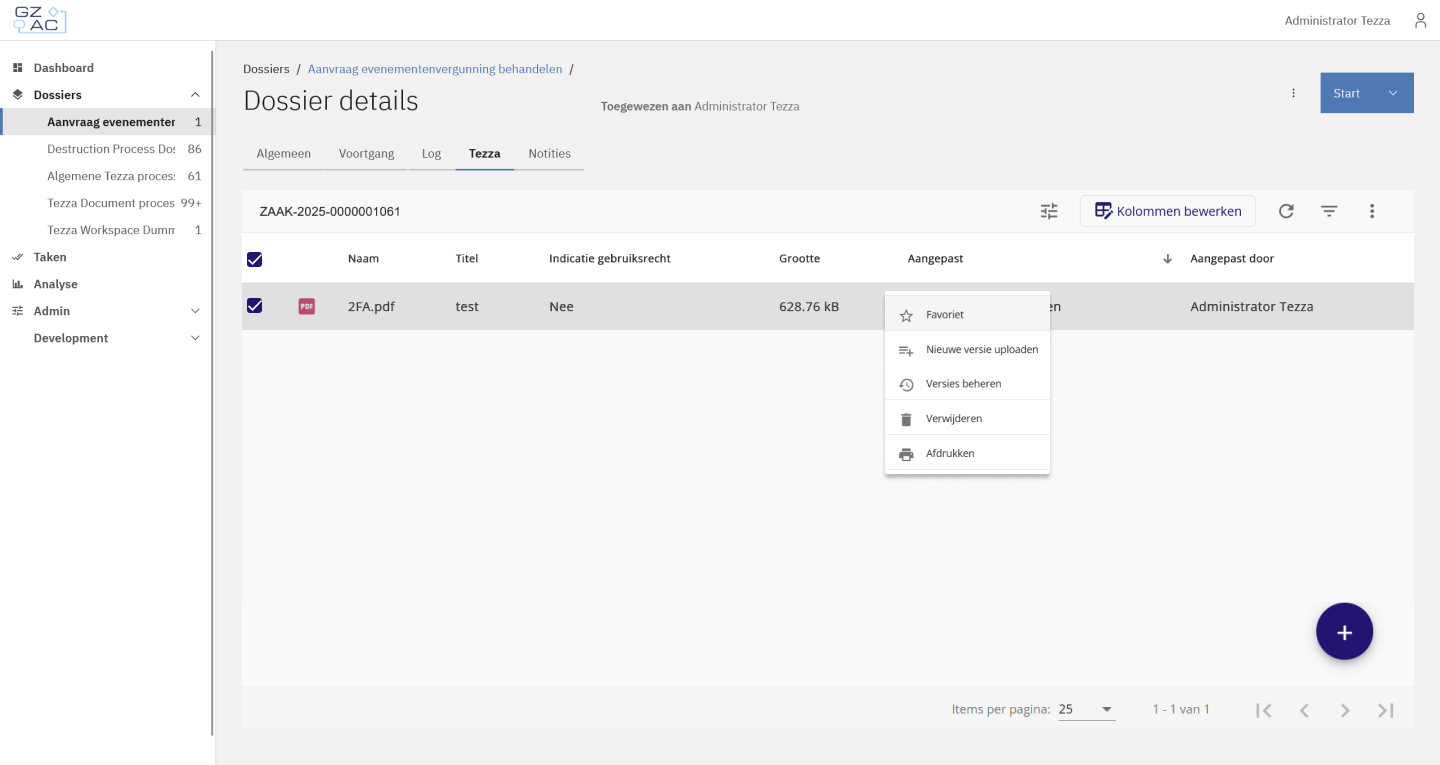Viewport: 1440px width, 765px height.
Task: Choose Verwijderen from context menu
Action: [954, 419]
